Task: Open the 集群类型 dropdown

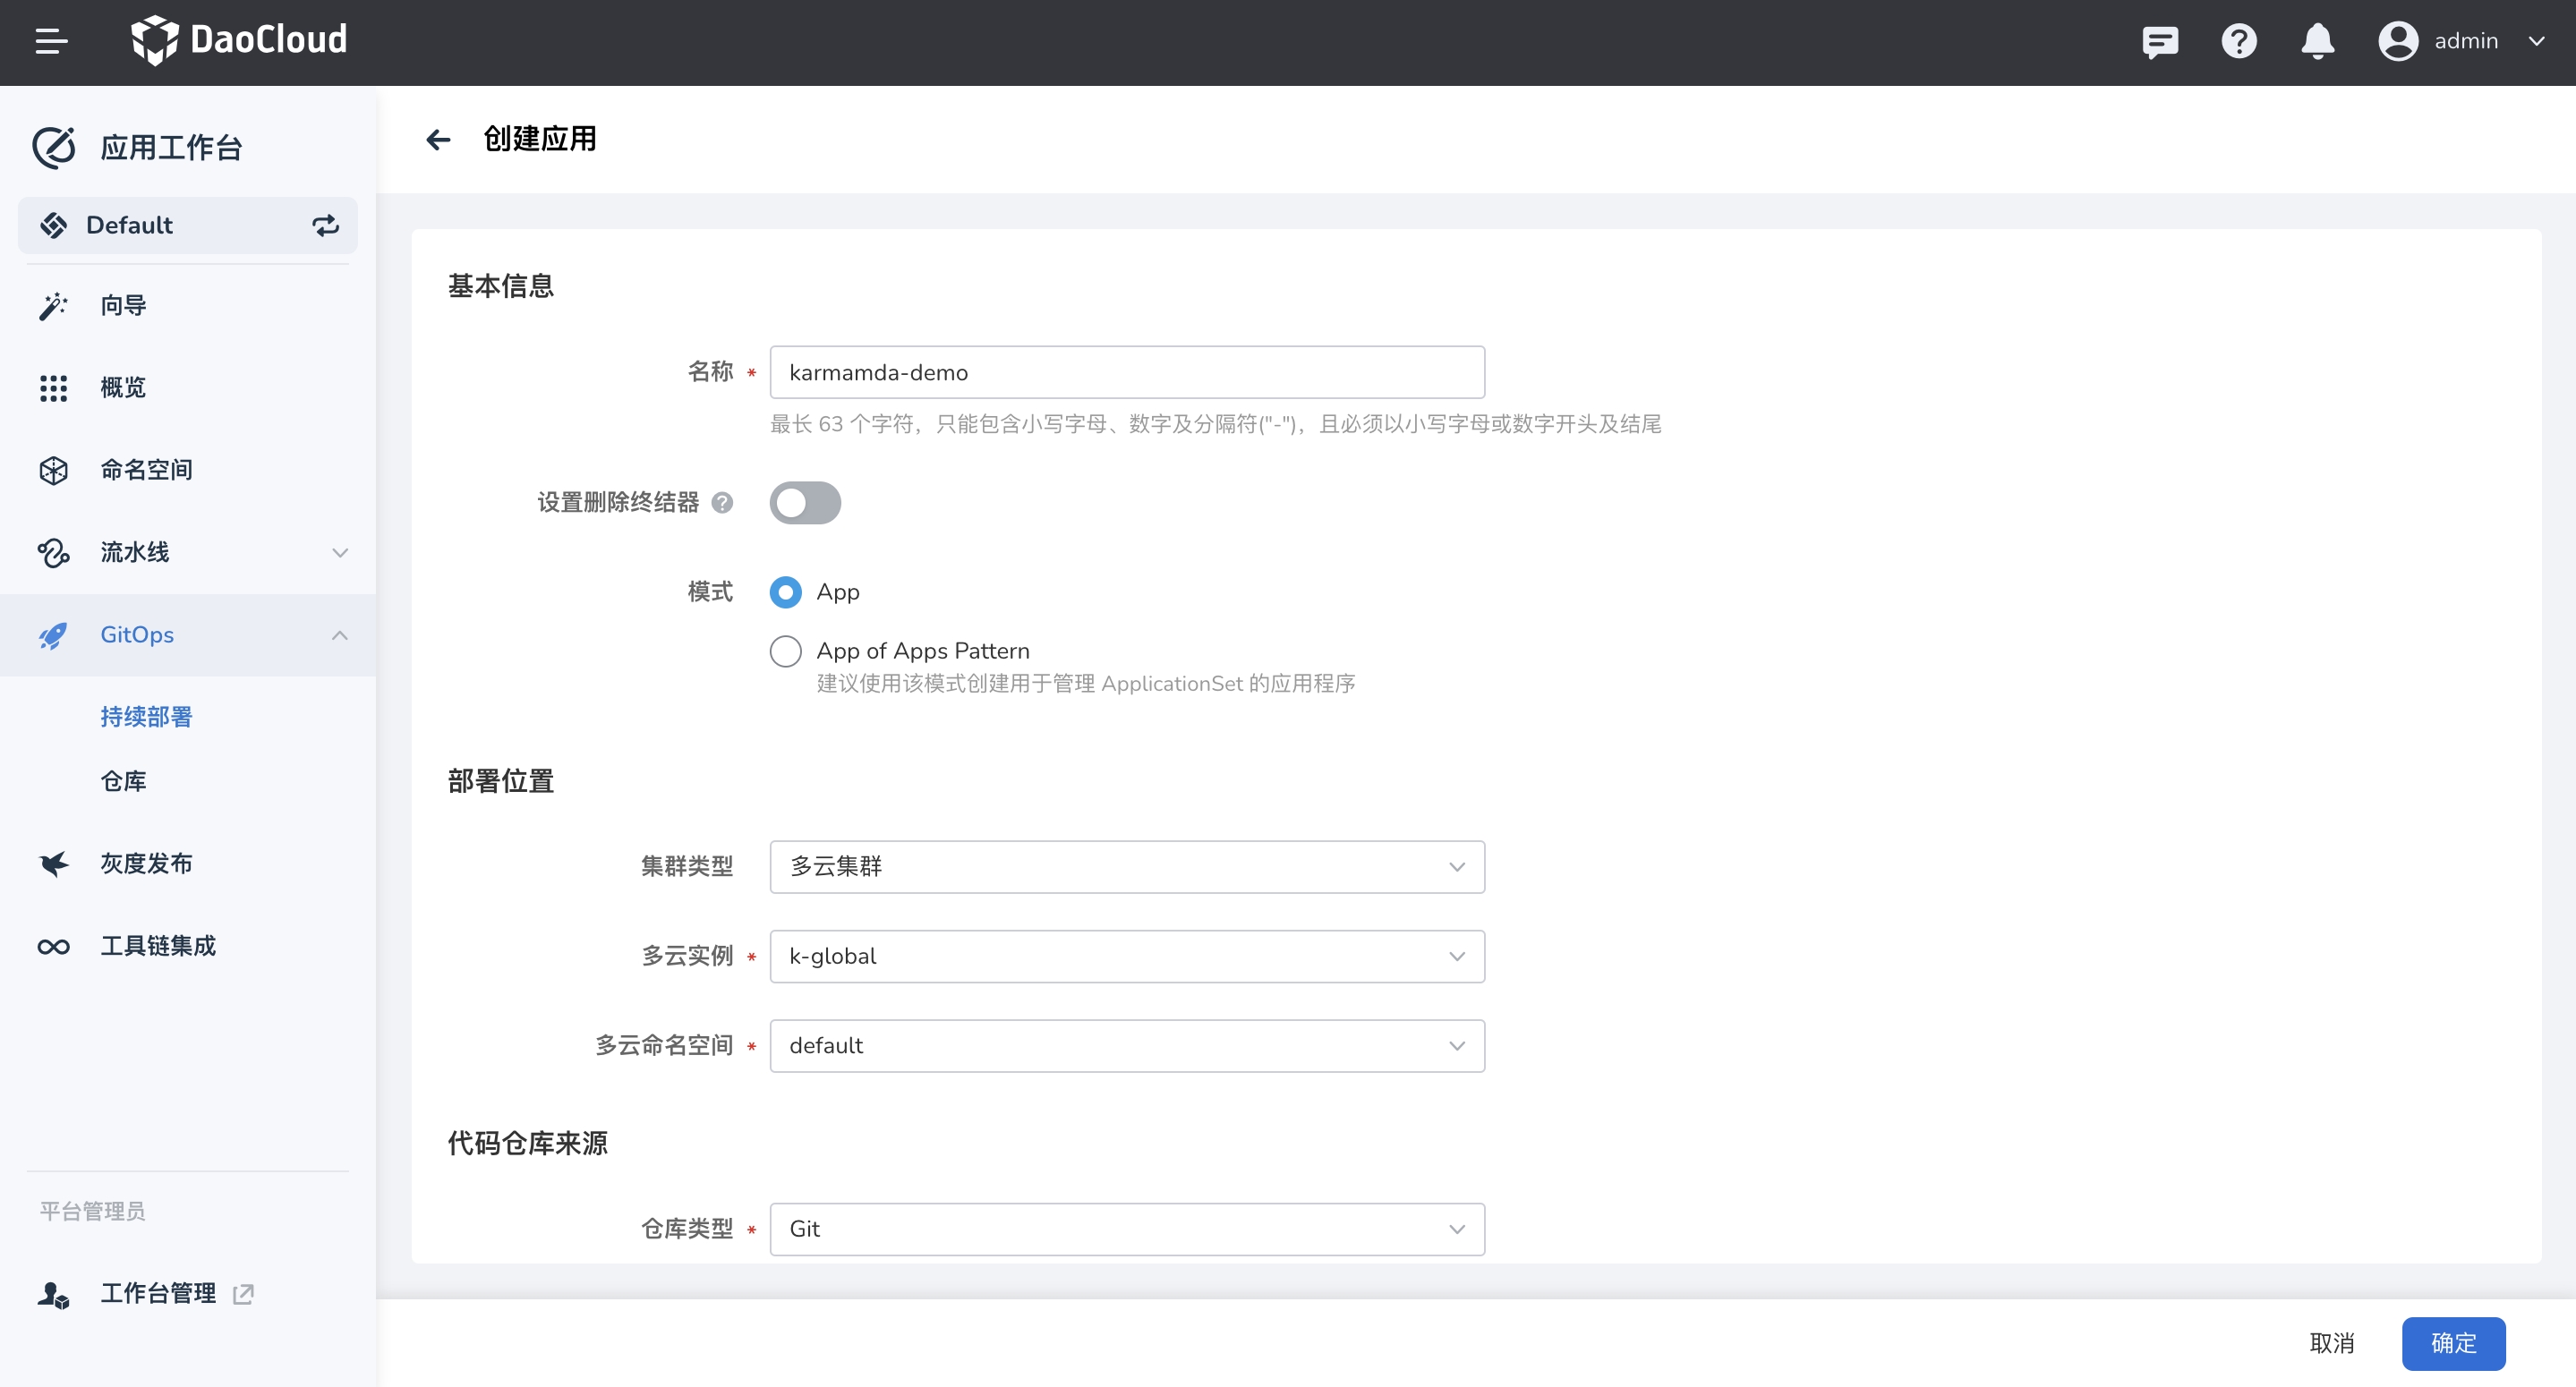Action: tap(1126, 866)
